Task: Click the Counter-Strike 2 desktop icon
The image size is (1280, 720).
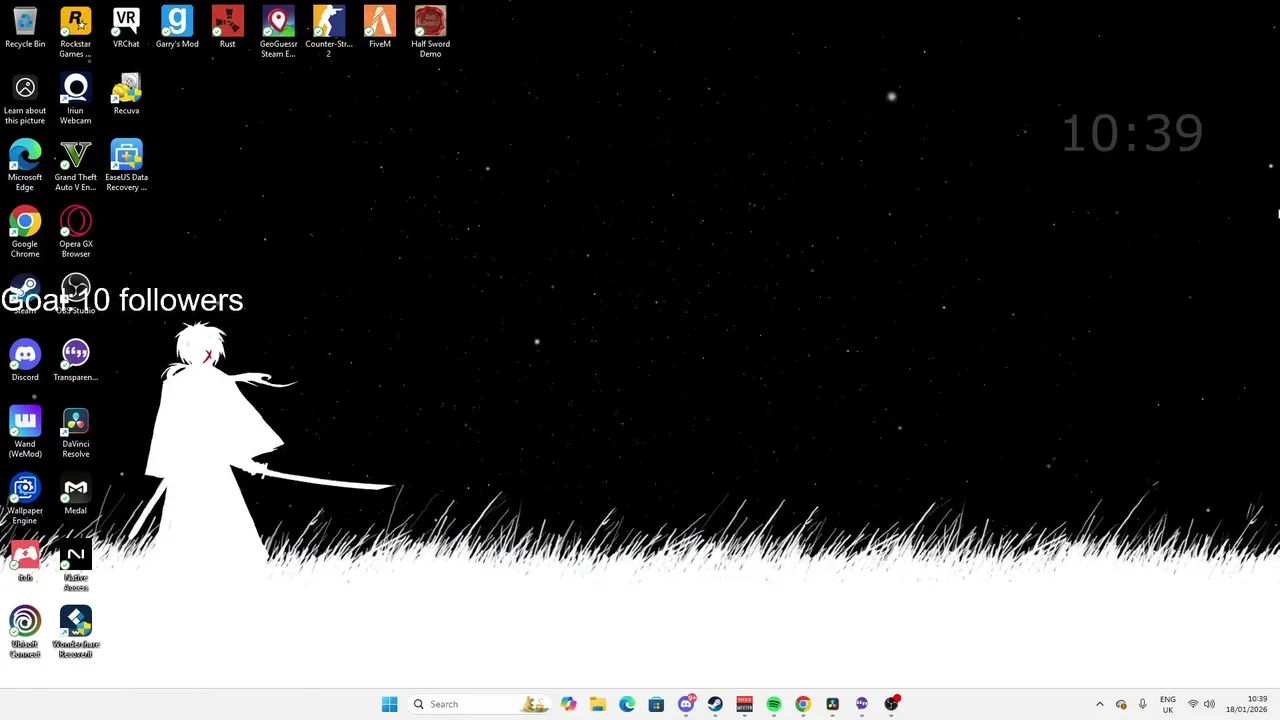Action: (x=329, y=32)
